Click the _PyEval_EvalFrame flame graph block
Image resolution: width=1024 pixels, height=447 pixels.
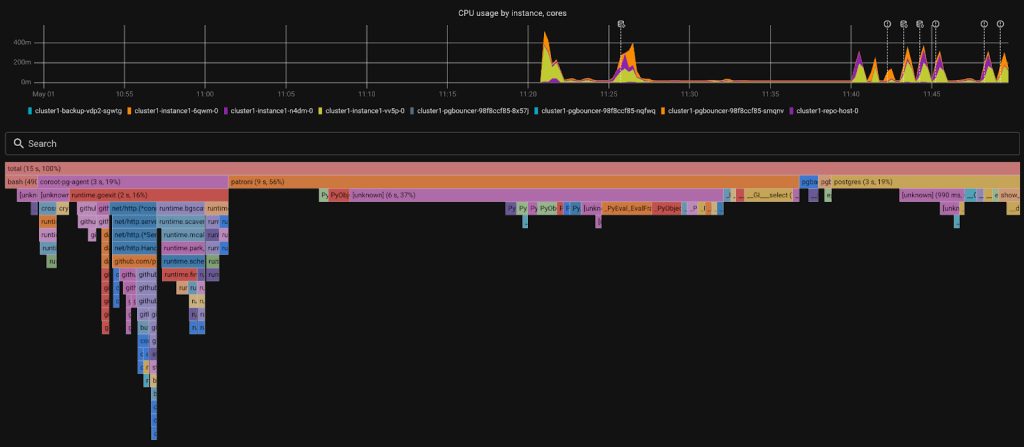[627, 209]
